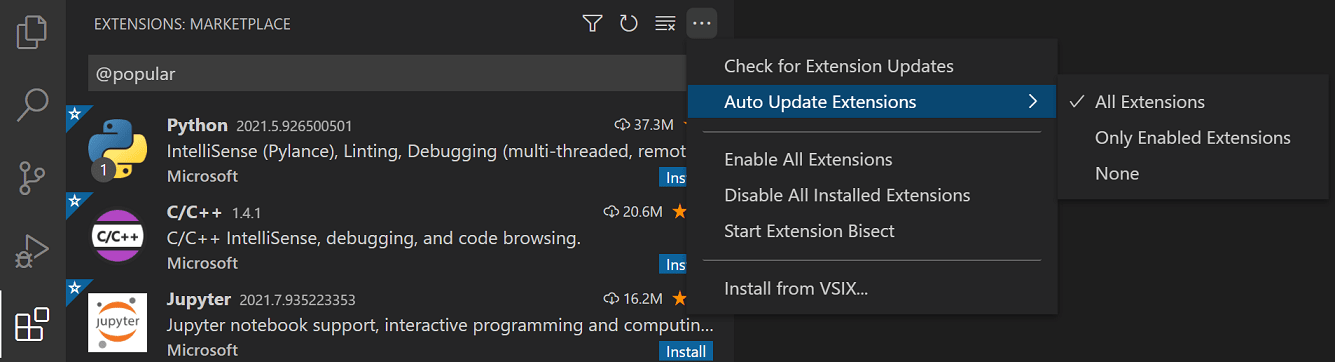Screen dimensions: 1335x362
Task: Click the Jupyter download count icon
Action: point(612,299)
